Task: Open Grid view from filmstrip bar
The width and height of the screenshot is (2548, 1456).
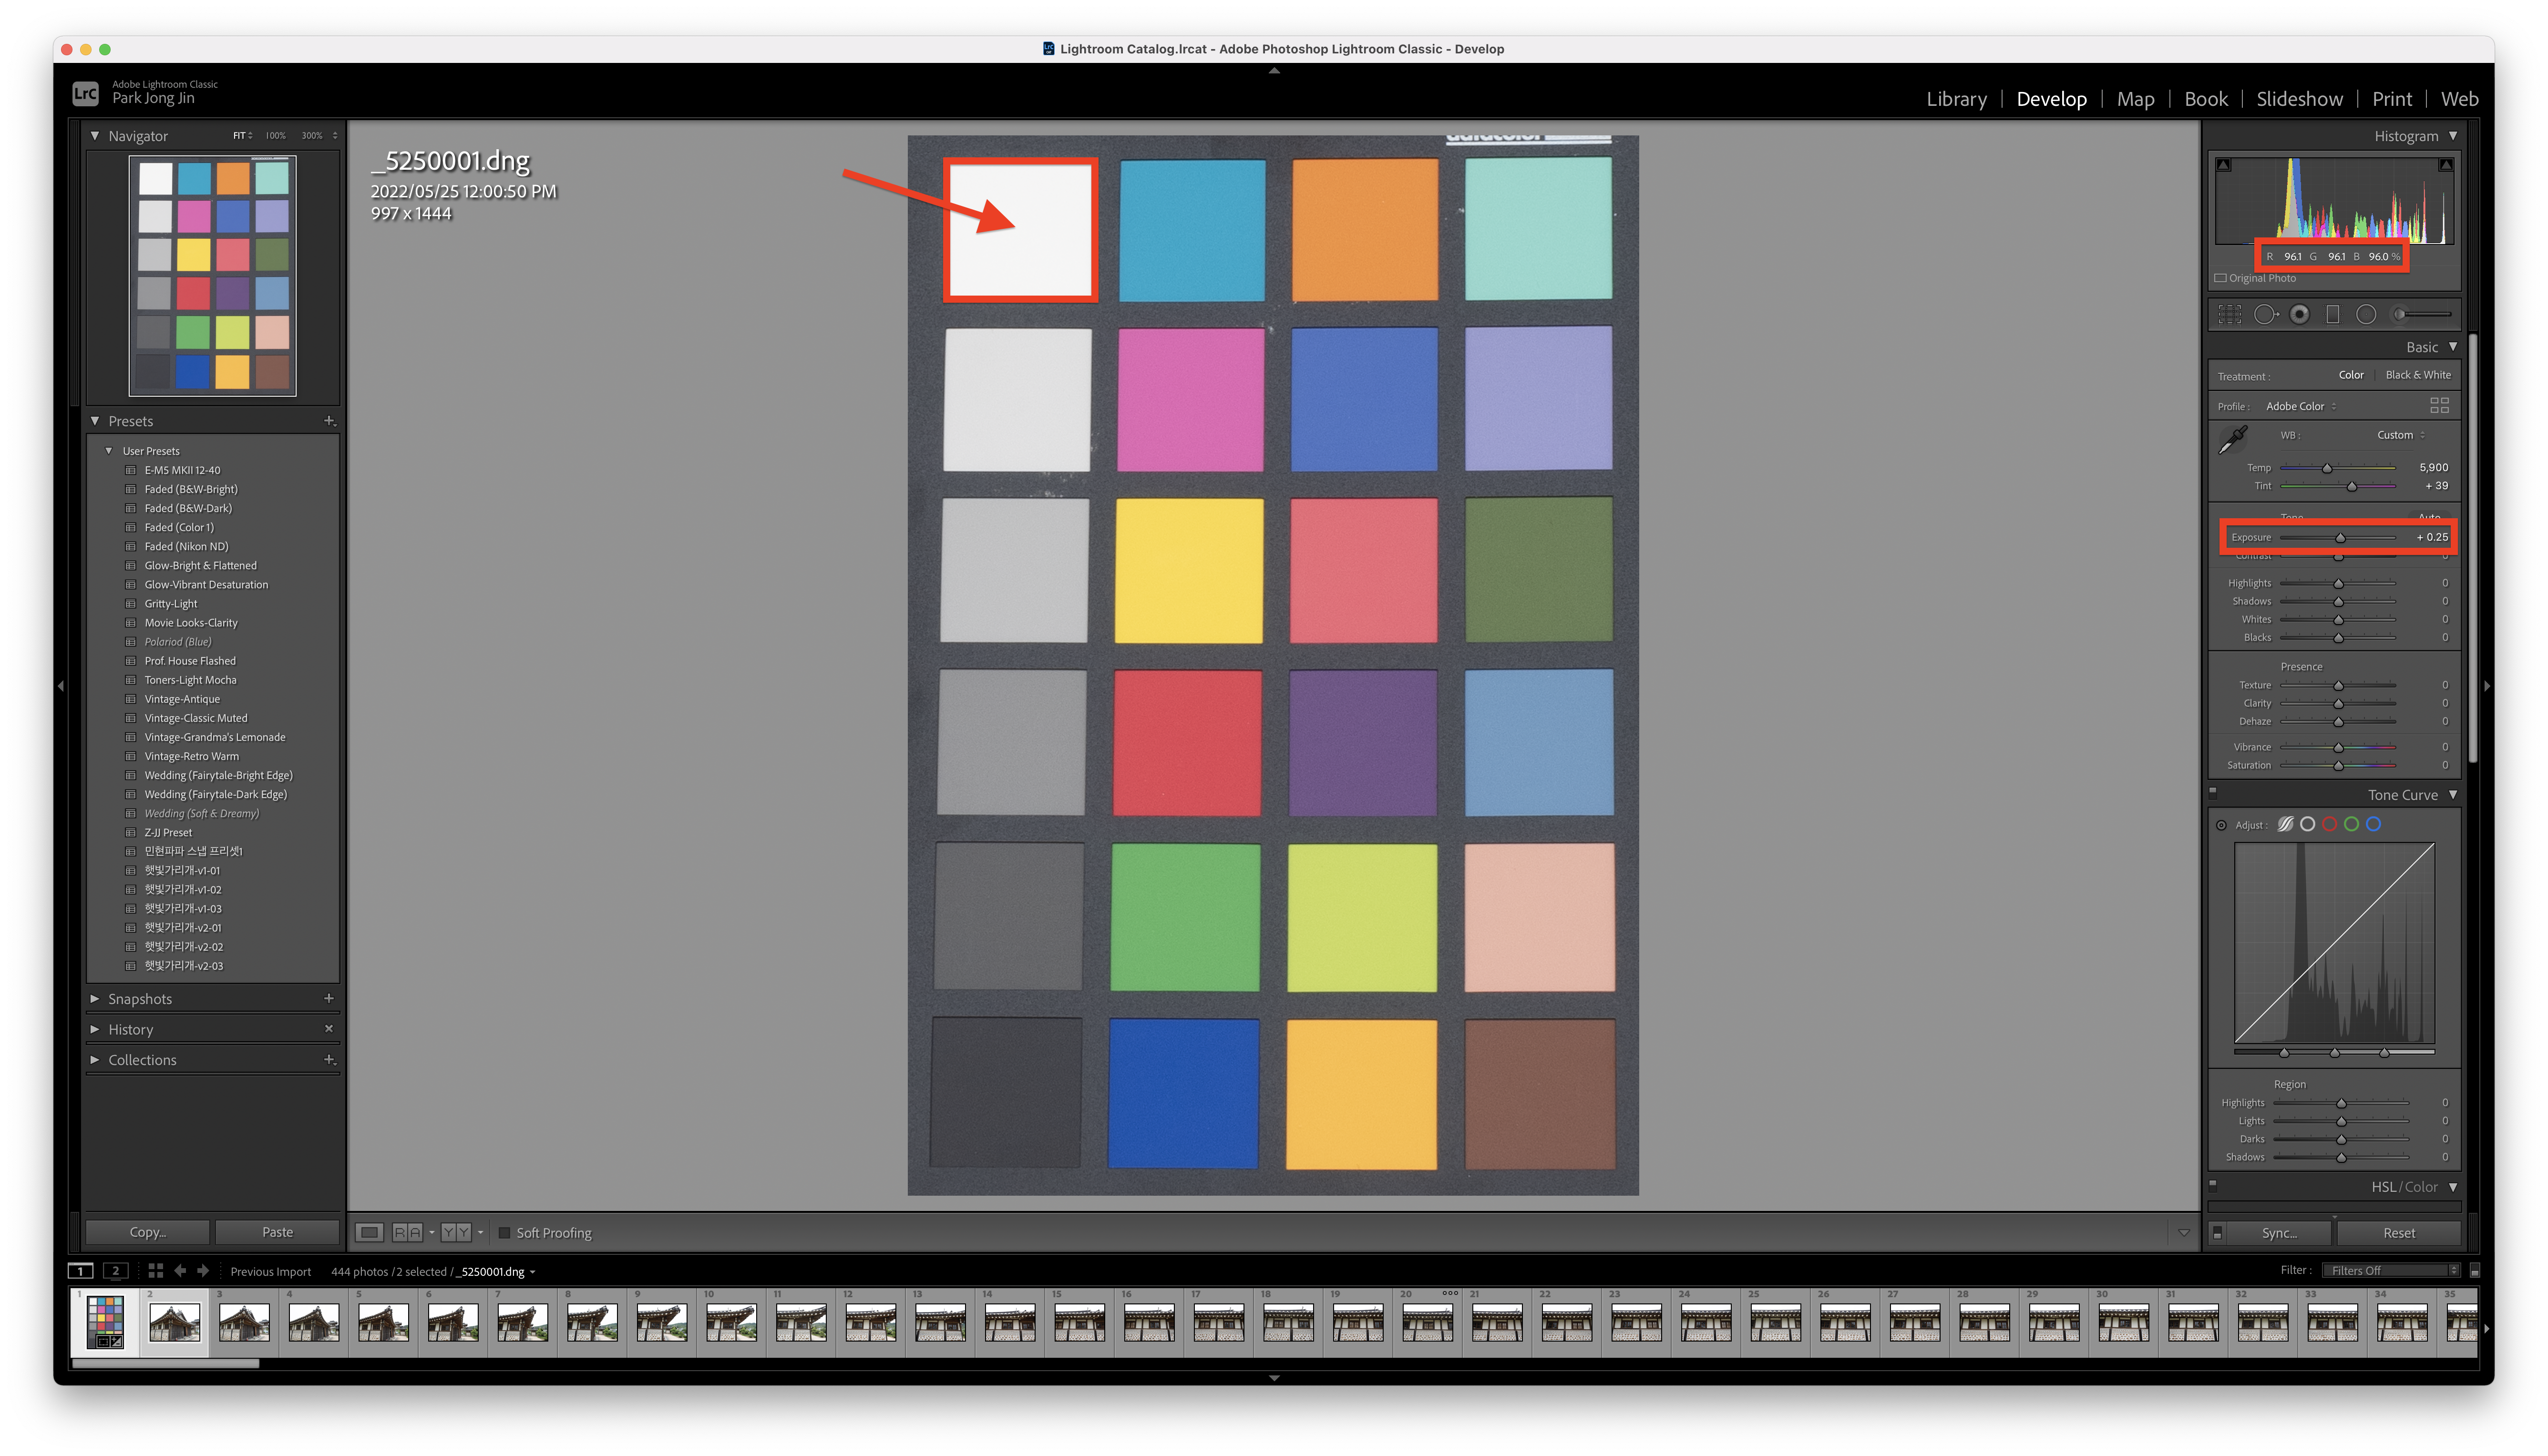Action: click(155, 1270)
